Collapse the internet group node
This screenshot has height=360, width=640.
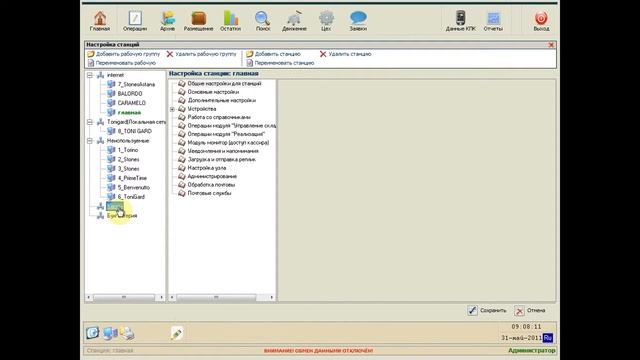pos(90,75)
